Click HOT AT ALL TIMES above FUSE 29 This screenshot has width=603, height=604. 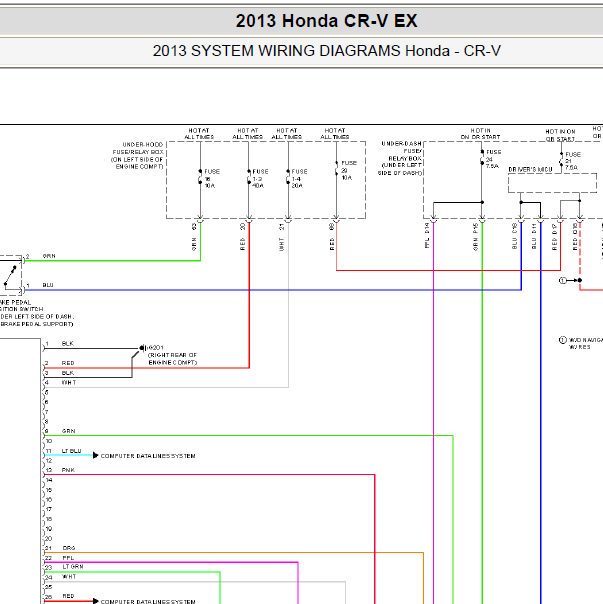pyautogui.click(x=335, y=134)
